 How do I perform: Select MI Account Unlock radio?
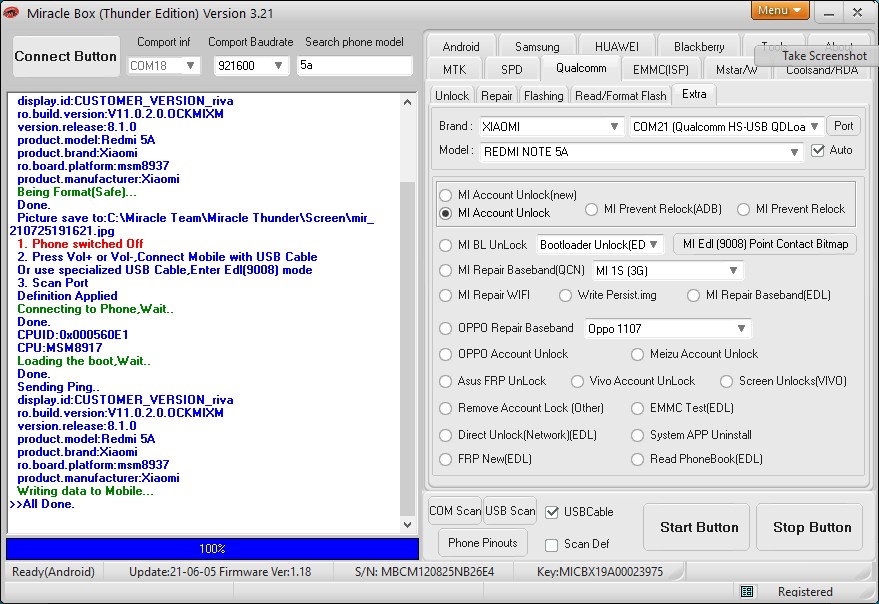[445, 213]
